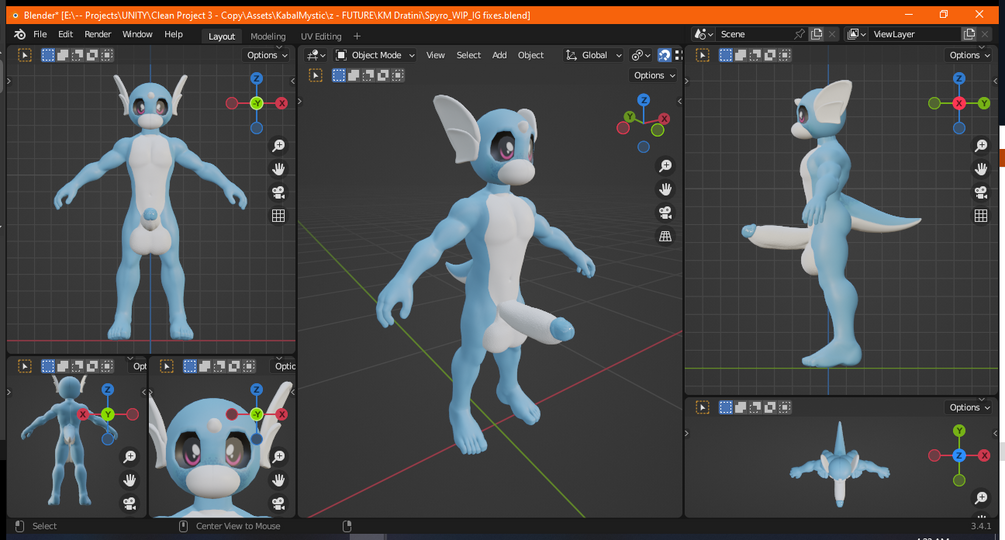This screenshot has width=1005, height=540.
Task: Choose Extend selection mode in center viewport
Action: [x=354, y=76]
